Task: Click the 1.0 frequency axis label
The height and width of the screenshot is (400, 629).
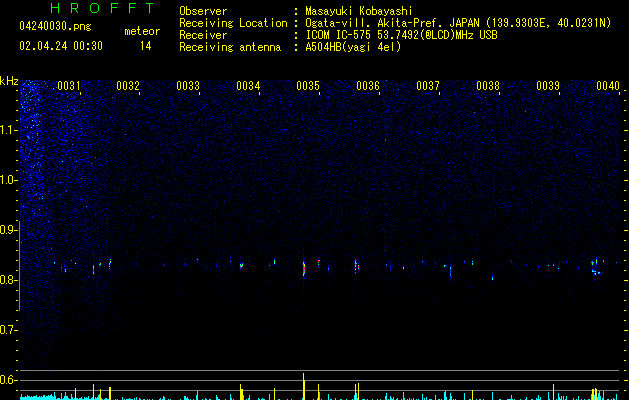Action: (8, 180)
